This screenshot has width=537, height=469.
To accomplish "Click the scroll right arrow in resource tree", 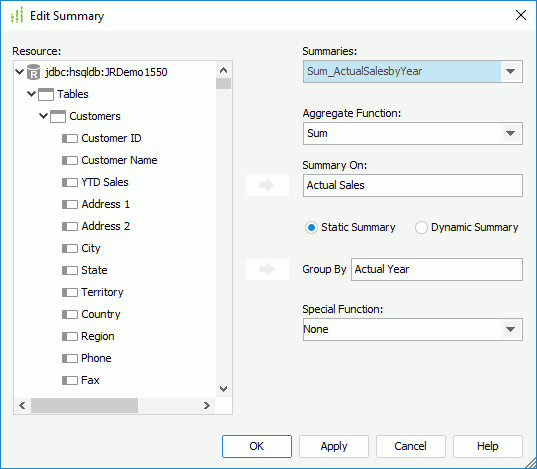I will [207, 406].
